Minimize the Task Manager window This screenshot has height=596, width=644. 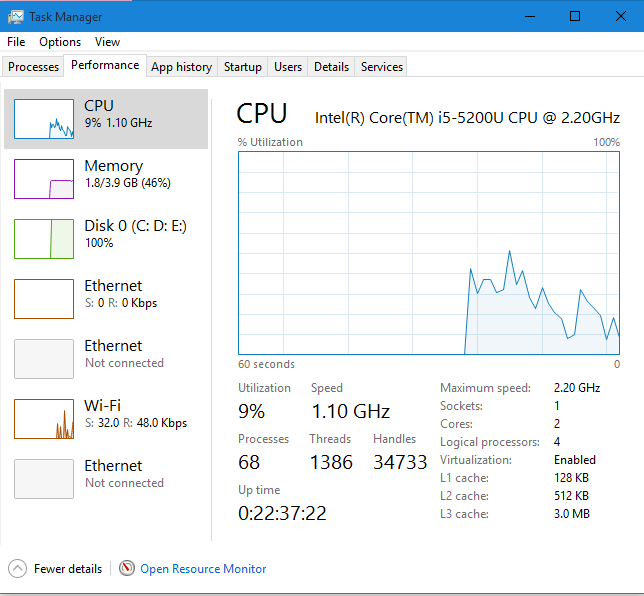530,16
